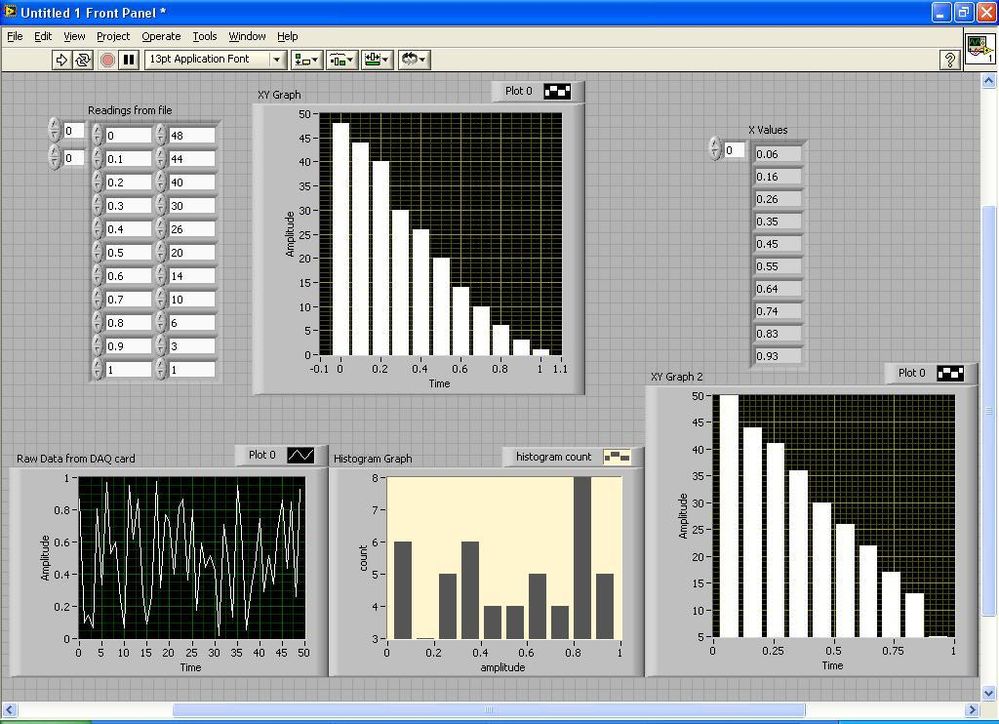Click the X Values element 0.35
Image resolution: width=999 pixels, height=724 pixels.
coord(778,222)
